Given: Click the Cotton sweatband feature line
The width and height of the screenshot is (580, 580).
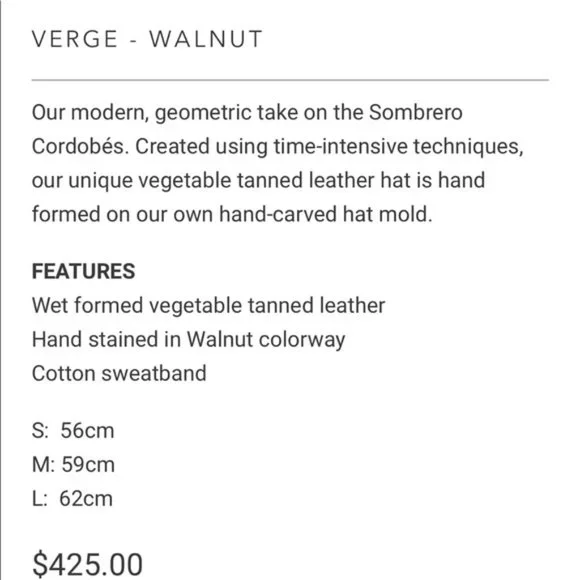Looking at the screenshot, I should [119, 373].
